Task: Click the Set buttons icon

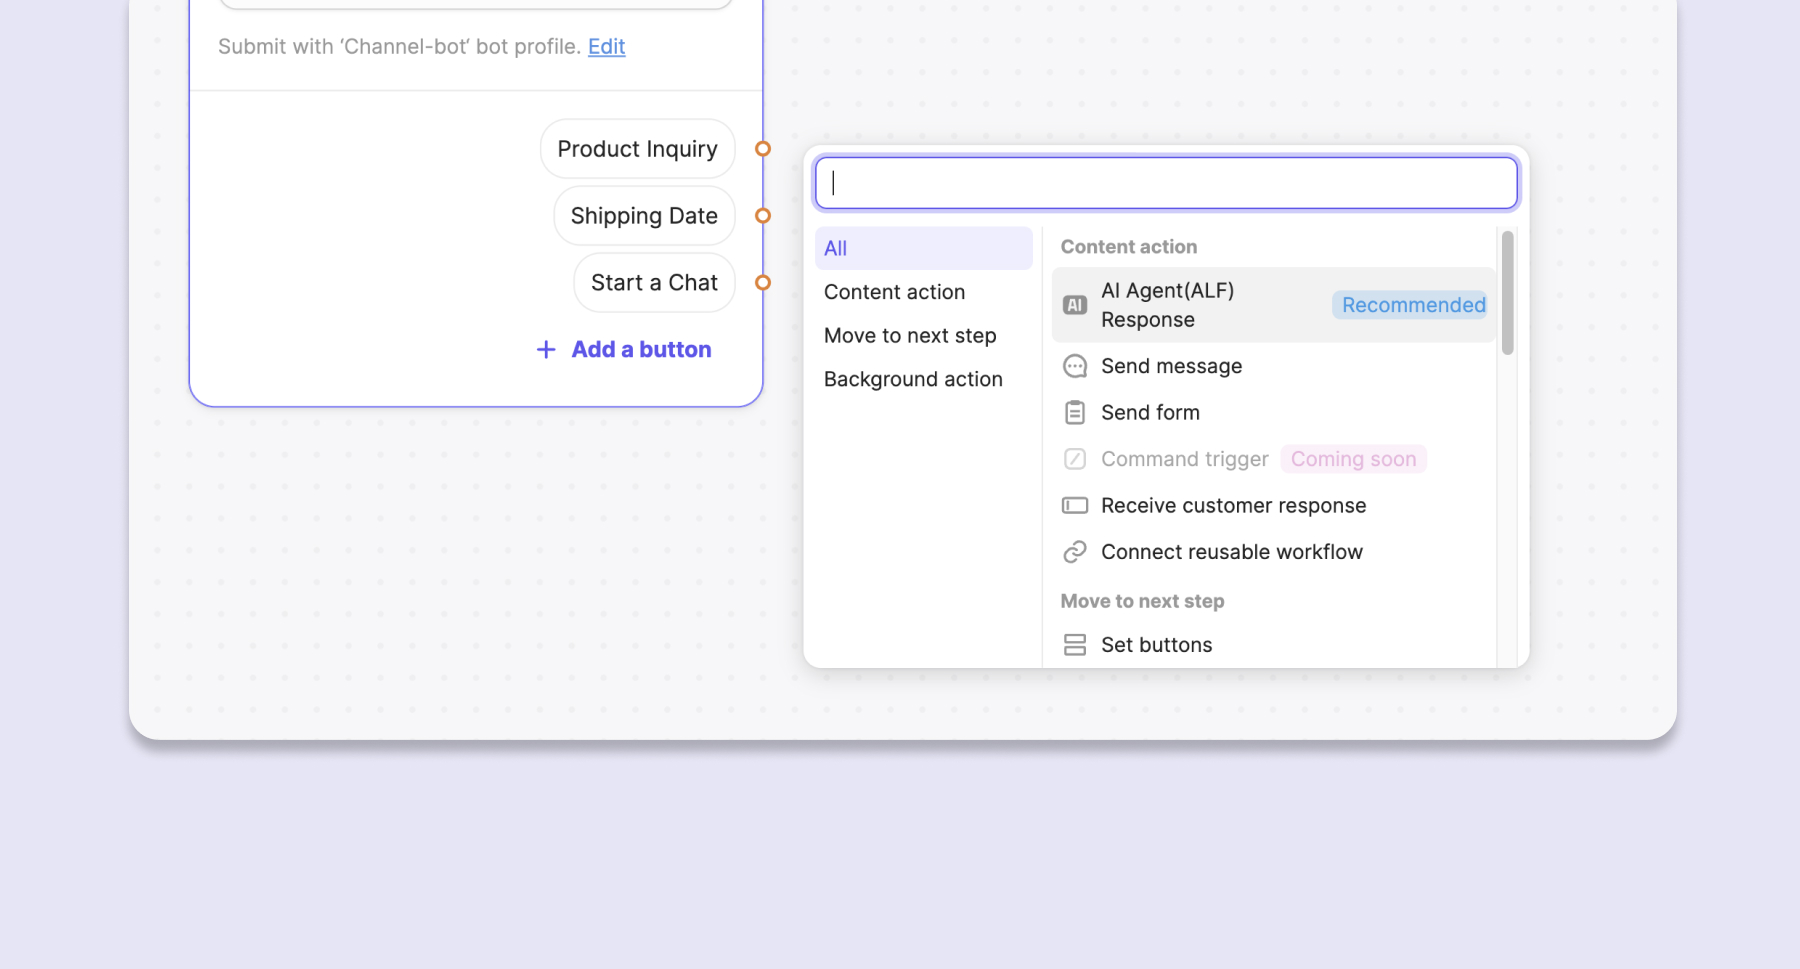Action: click(1075, 645)
